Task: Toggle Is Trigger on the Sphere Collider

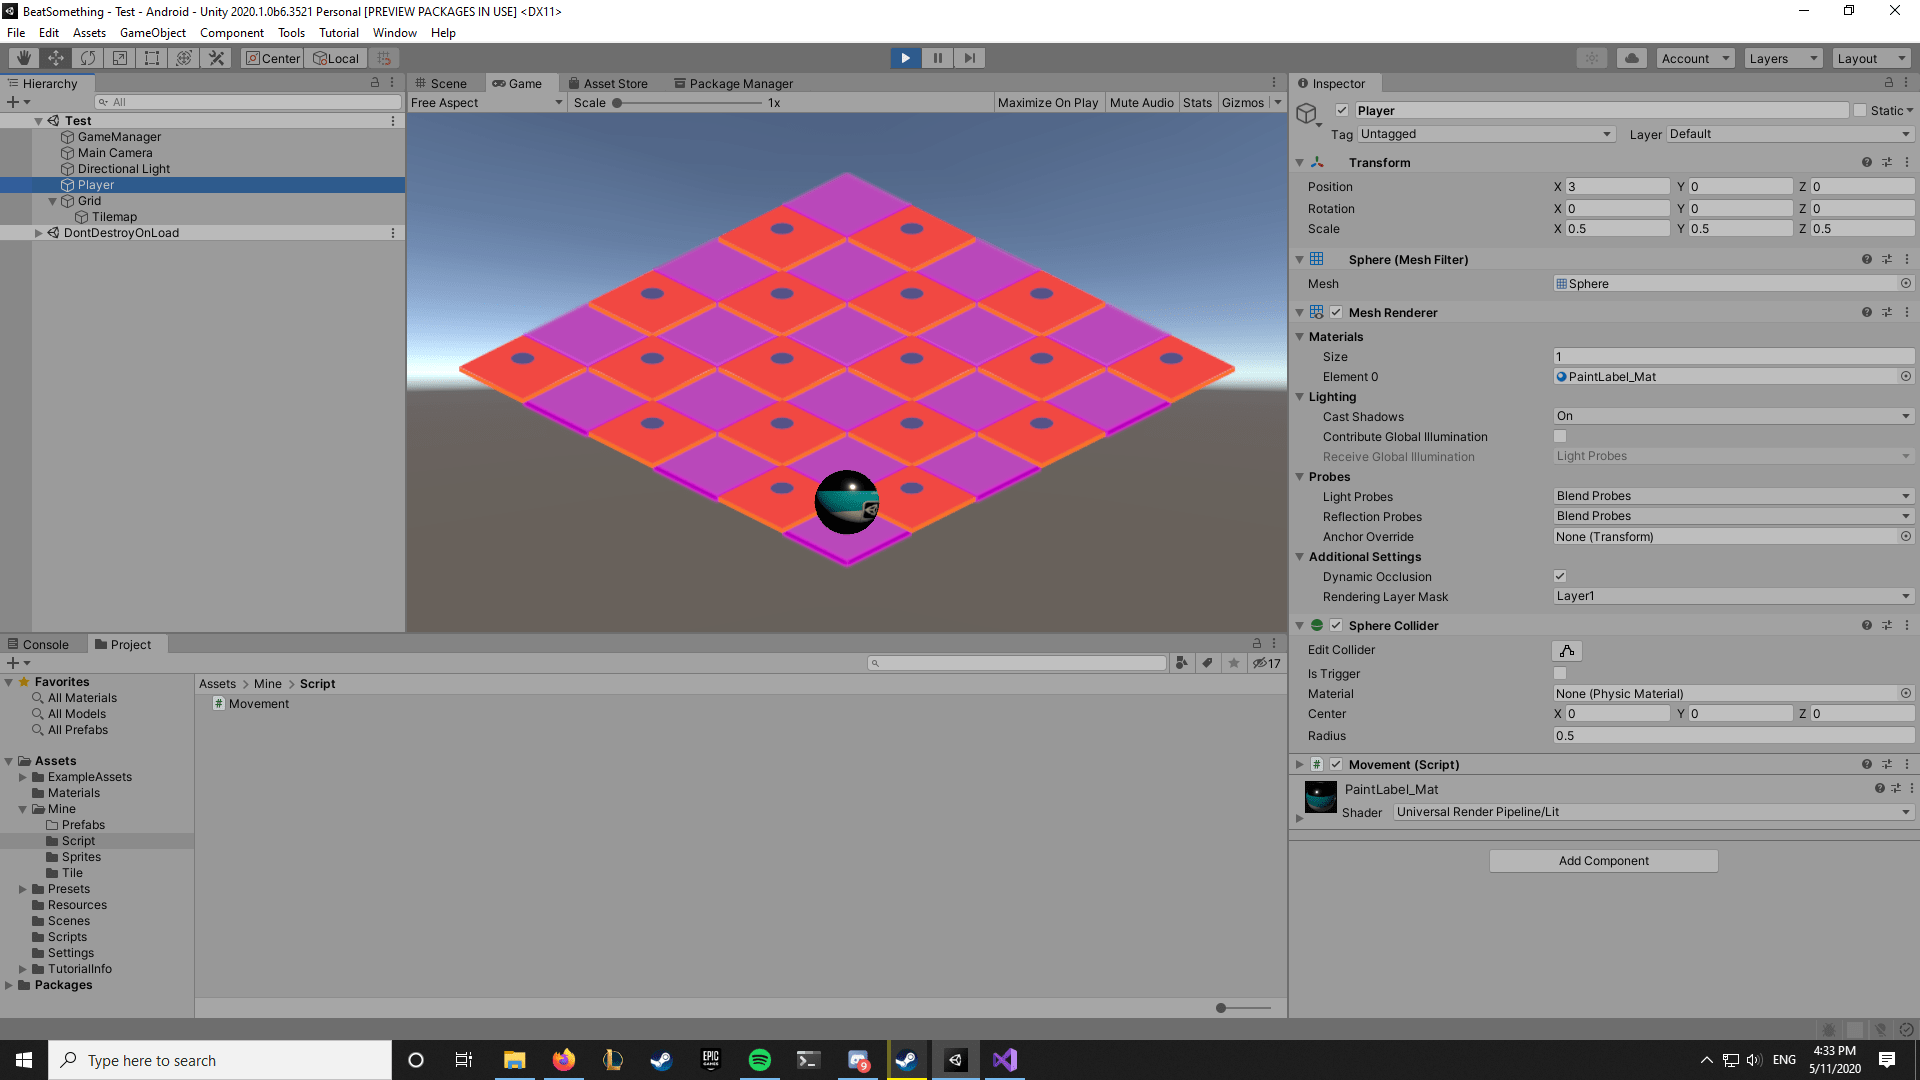Action: [1559, 673]
